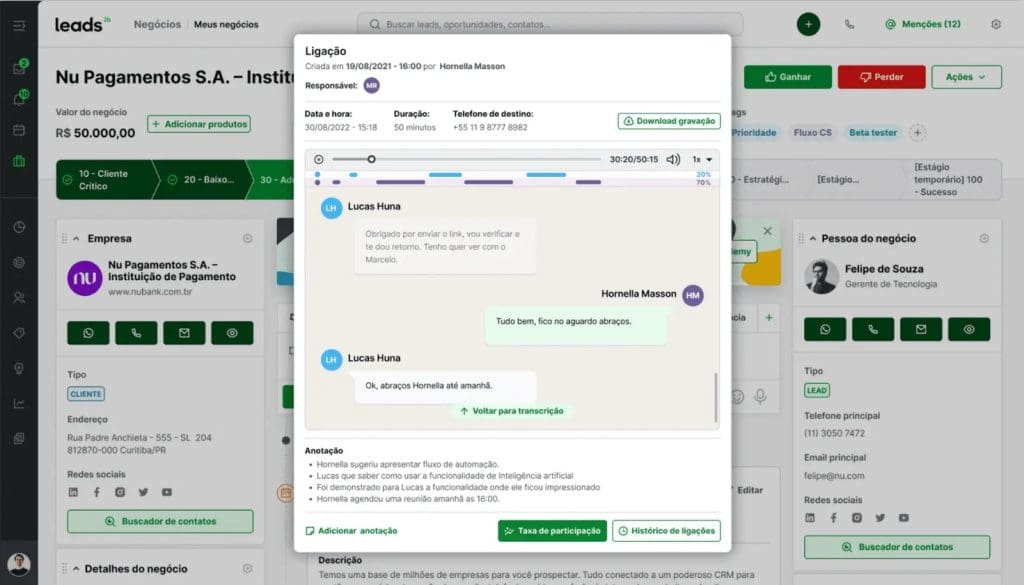
Task: Open Meus negócios nav item
Action: point(226,24)
